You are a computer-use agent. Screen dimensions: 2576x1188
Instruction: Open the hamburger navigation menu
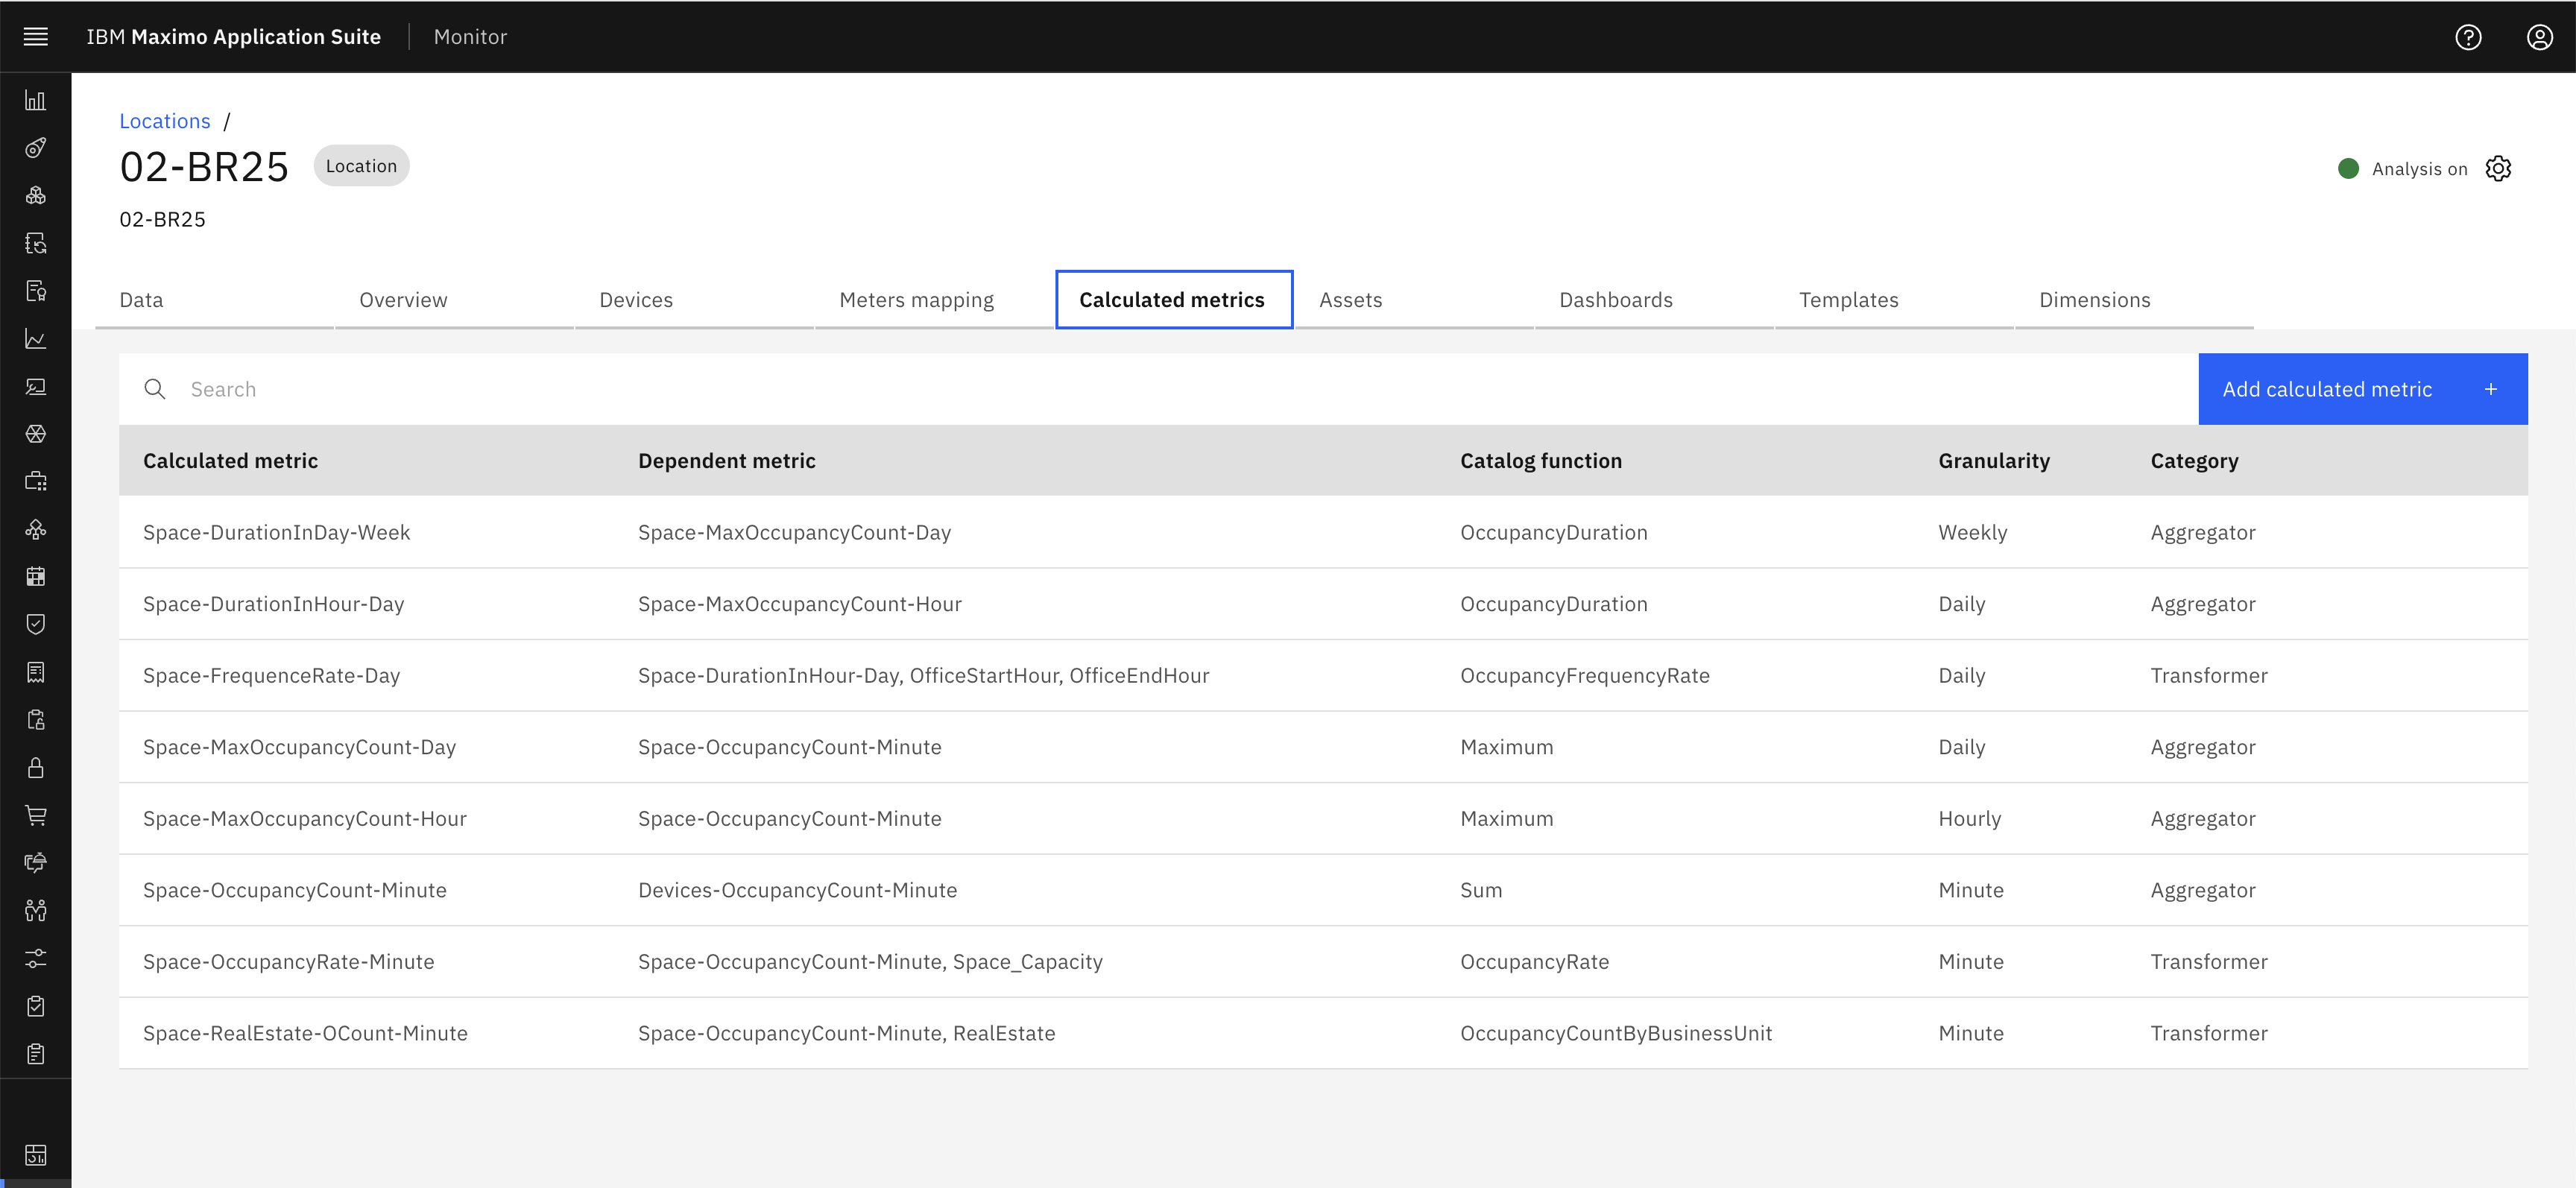pos(36,37)
